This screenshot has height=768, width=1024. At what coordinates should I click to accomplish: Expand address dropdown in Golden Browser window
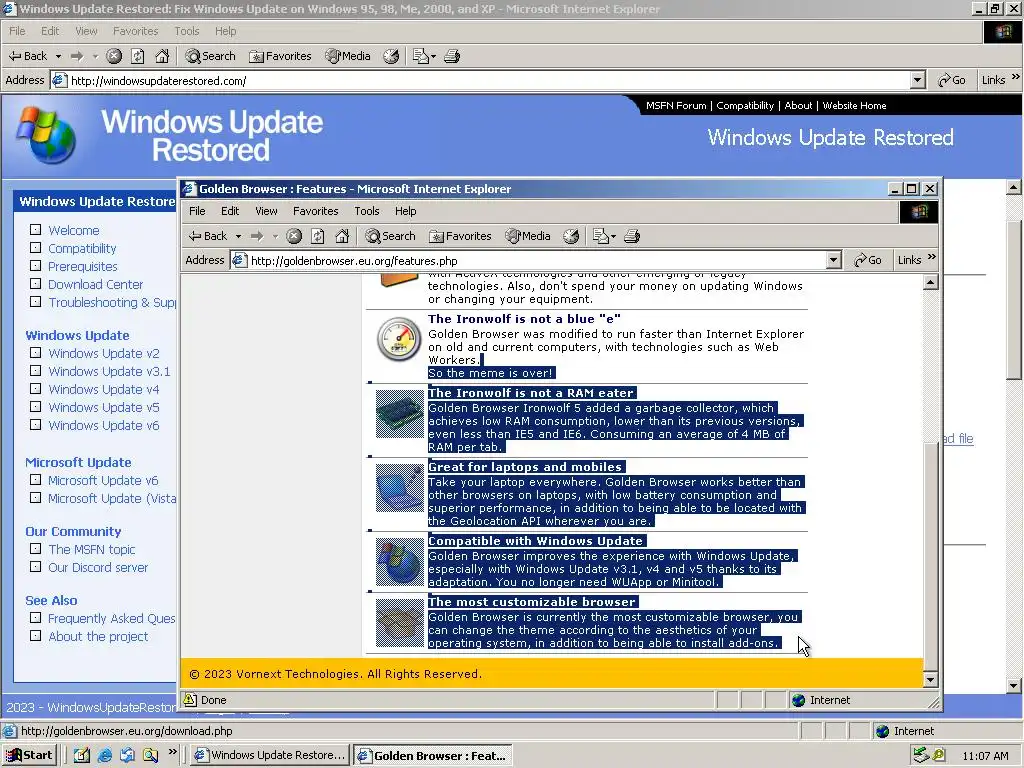833,261
